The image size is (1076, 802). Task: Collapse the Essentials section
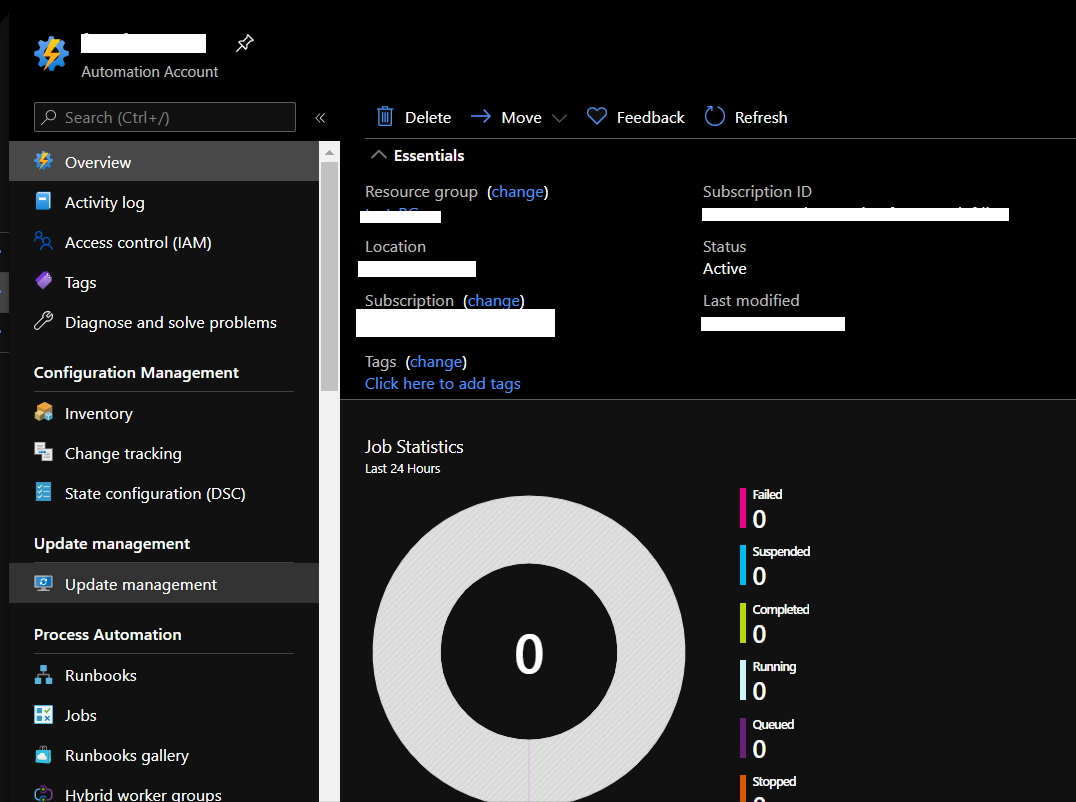(x=379, y=155)
